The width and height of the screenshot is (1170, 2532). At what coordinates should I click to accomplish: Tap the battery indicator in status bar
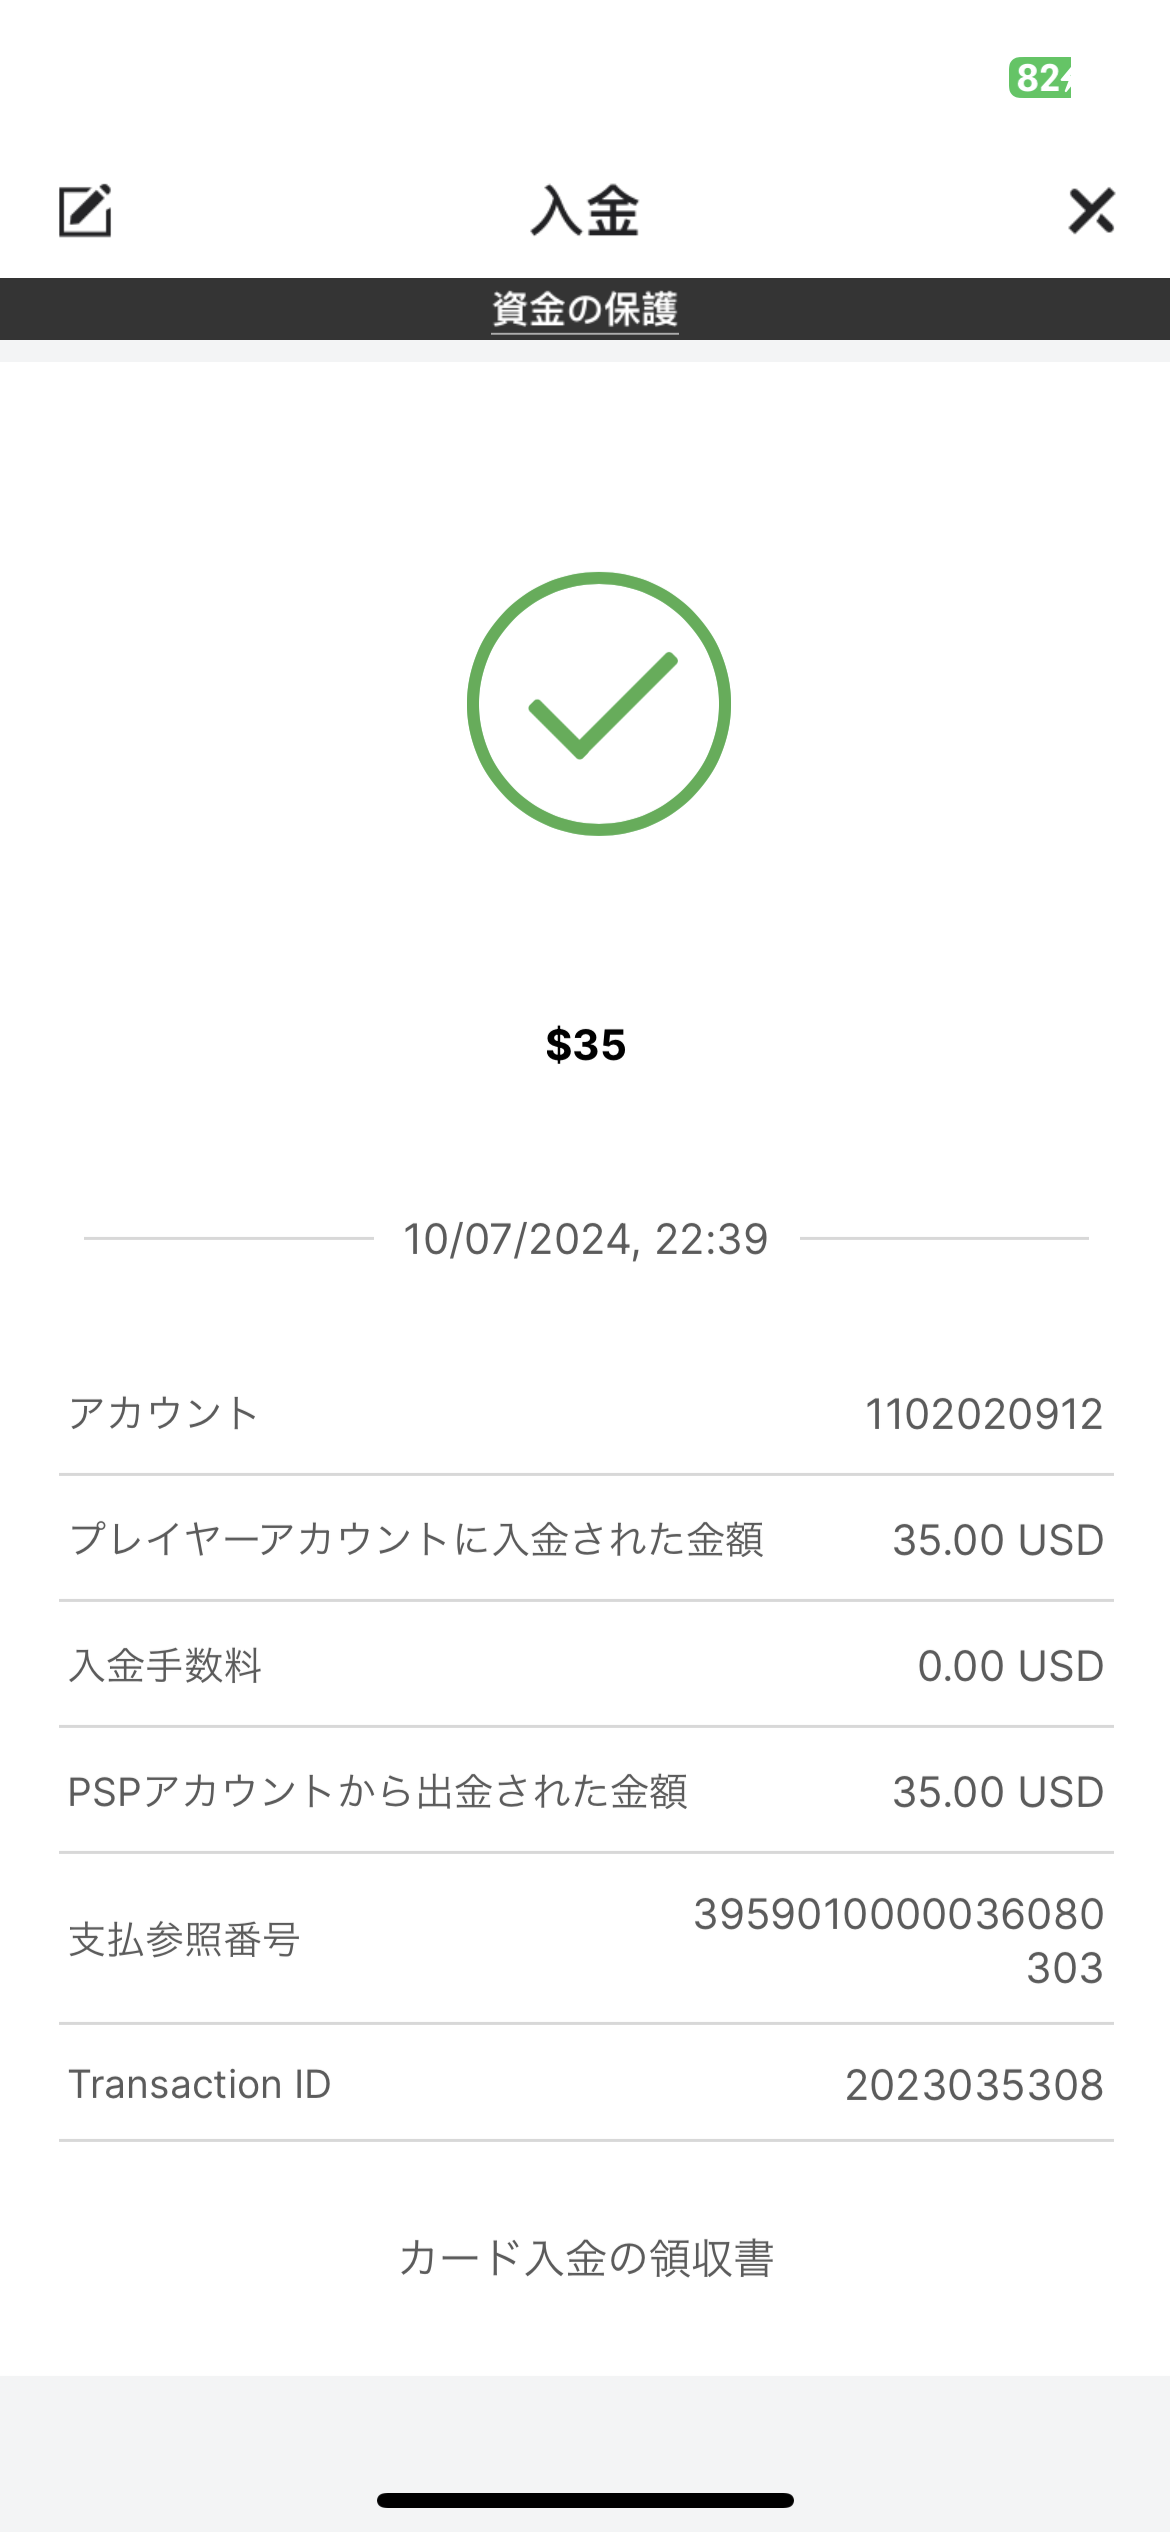[x=1040, y=78]
